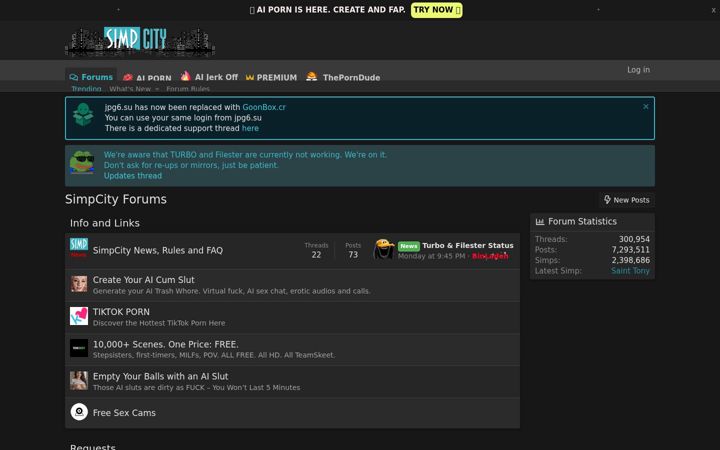Click the Simps count 2,398,686
This screenshot has width=720, height=450.
[x=630, y=260]
